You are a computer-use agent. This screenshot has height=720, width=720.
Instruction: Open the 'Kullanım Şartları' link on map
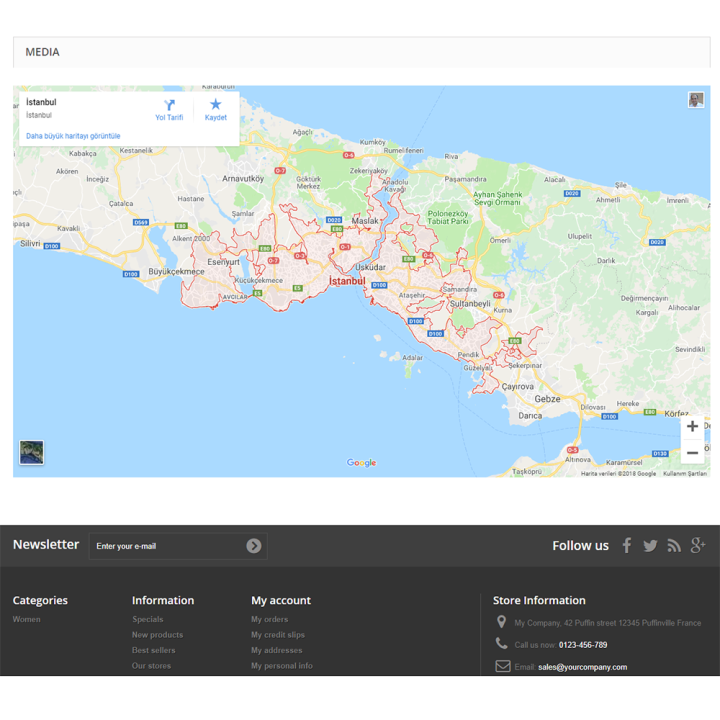(685, 473)
